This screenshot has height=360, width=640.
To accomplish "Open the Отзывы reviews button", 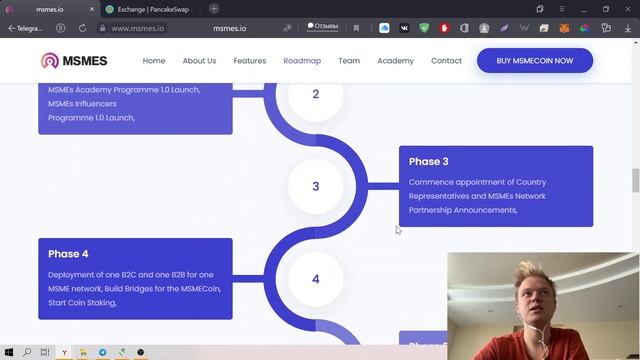I will tap(322, 27).
